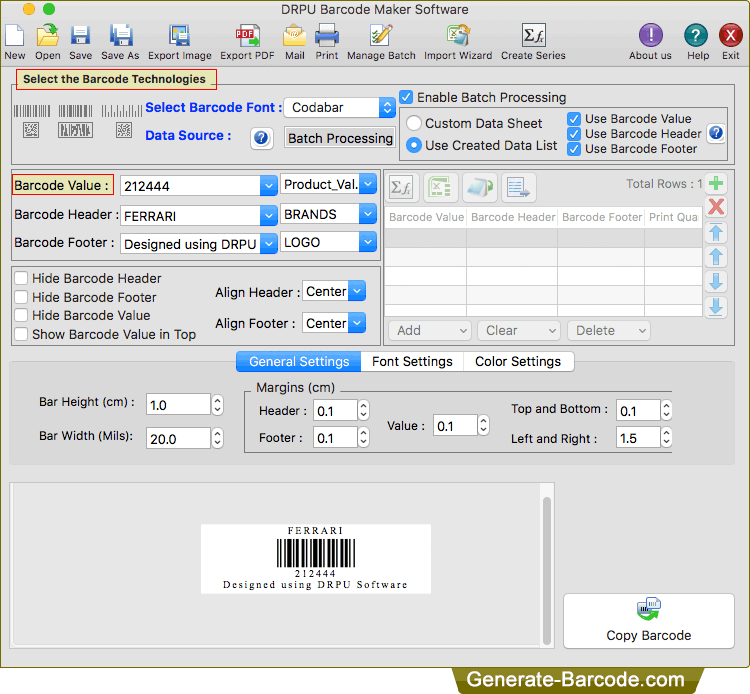Viewport: 750px width, 694px height.
Task: Expand the FERRARI barcode header dropdown
Action: [269, 216]
